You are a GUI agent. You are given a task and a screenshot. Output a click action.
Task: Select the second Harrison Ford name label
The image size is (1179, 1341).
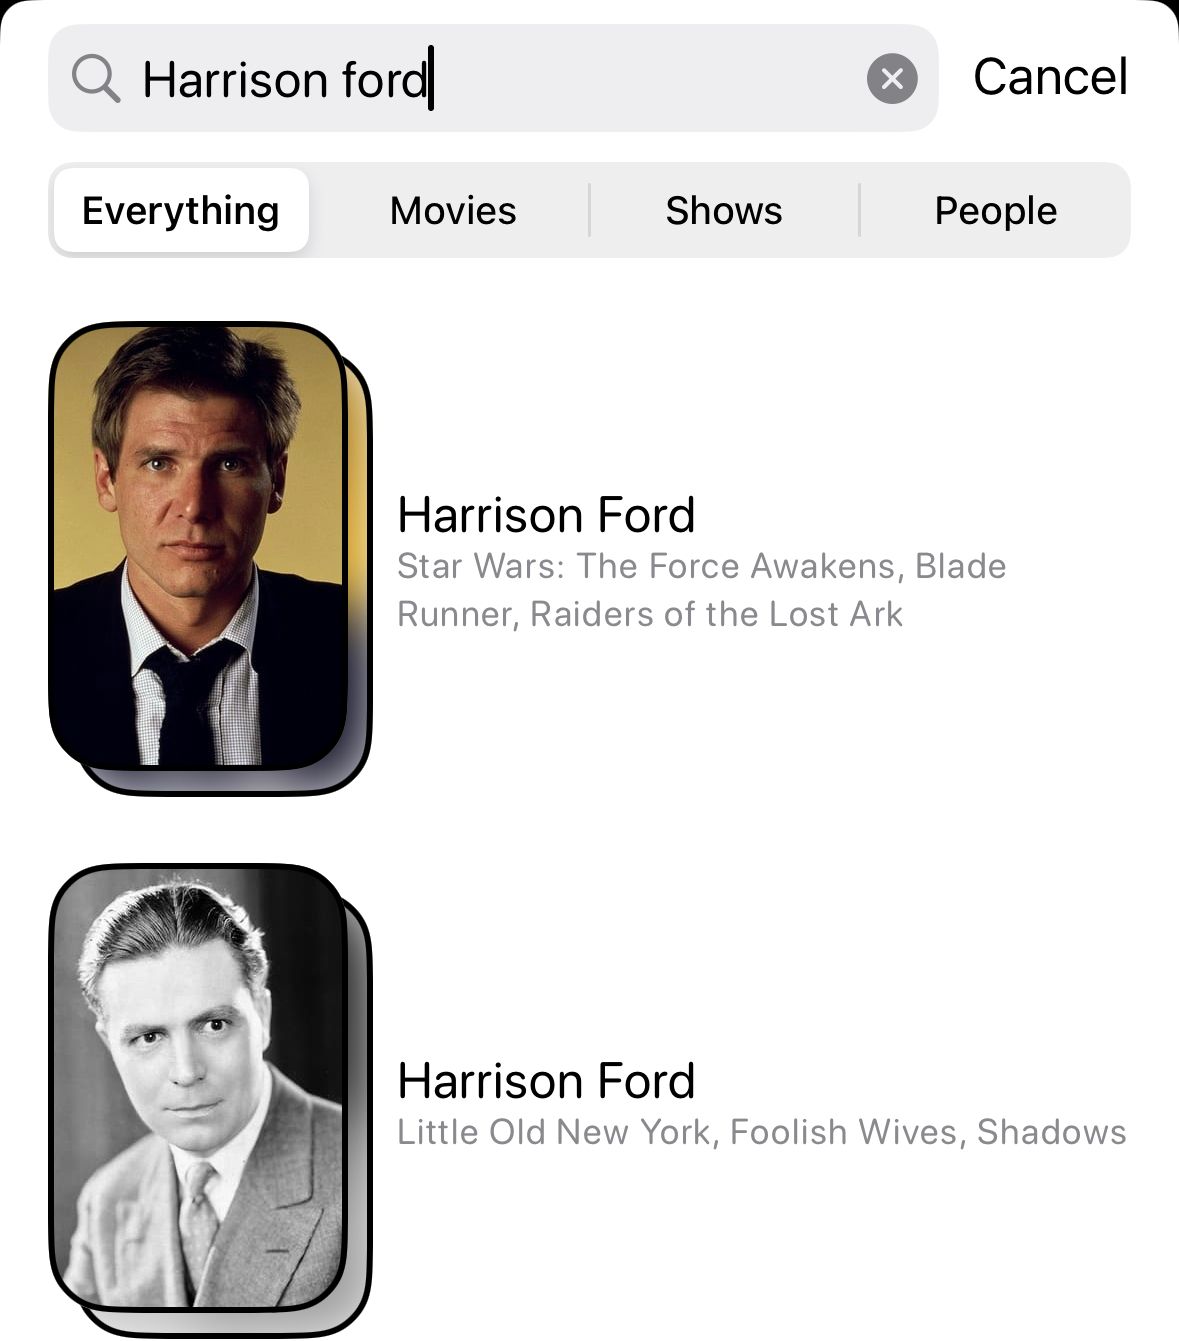[546, 1081]
